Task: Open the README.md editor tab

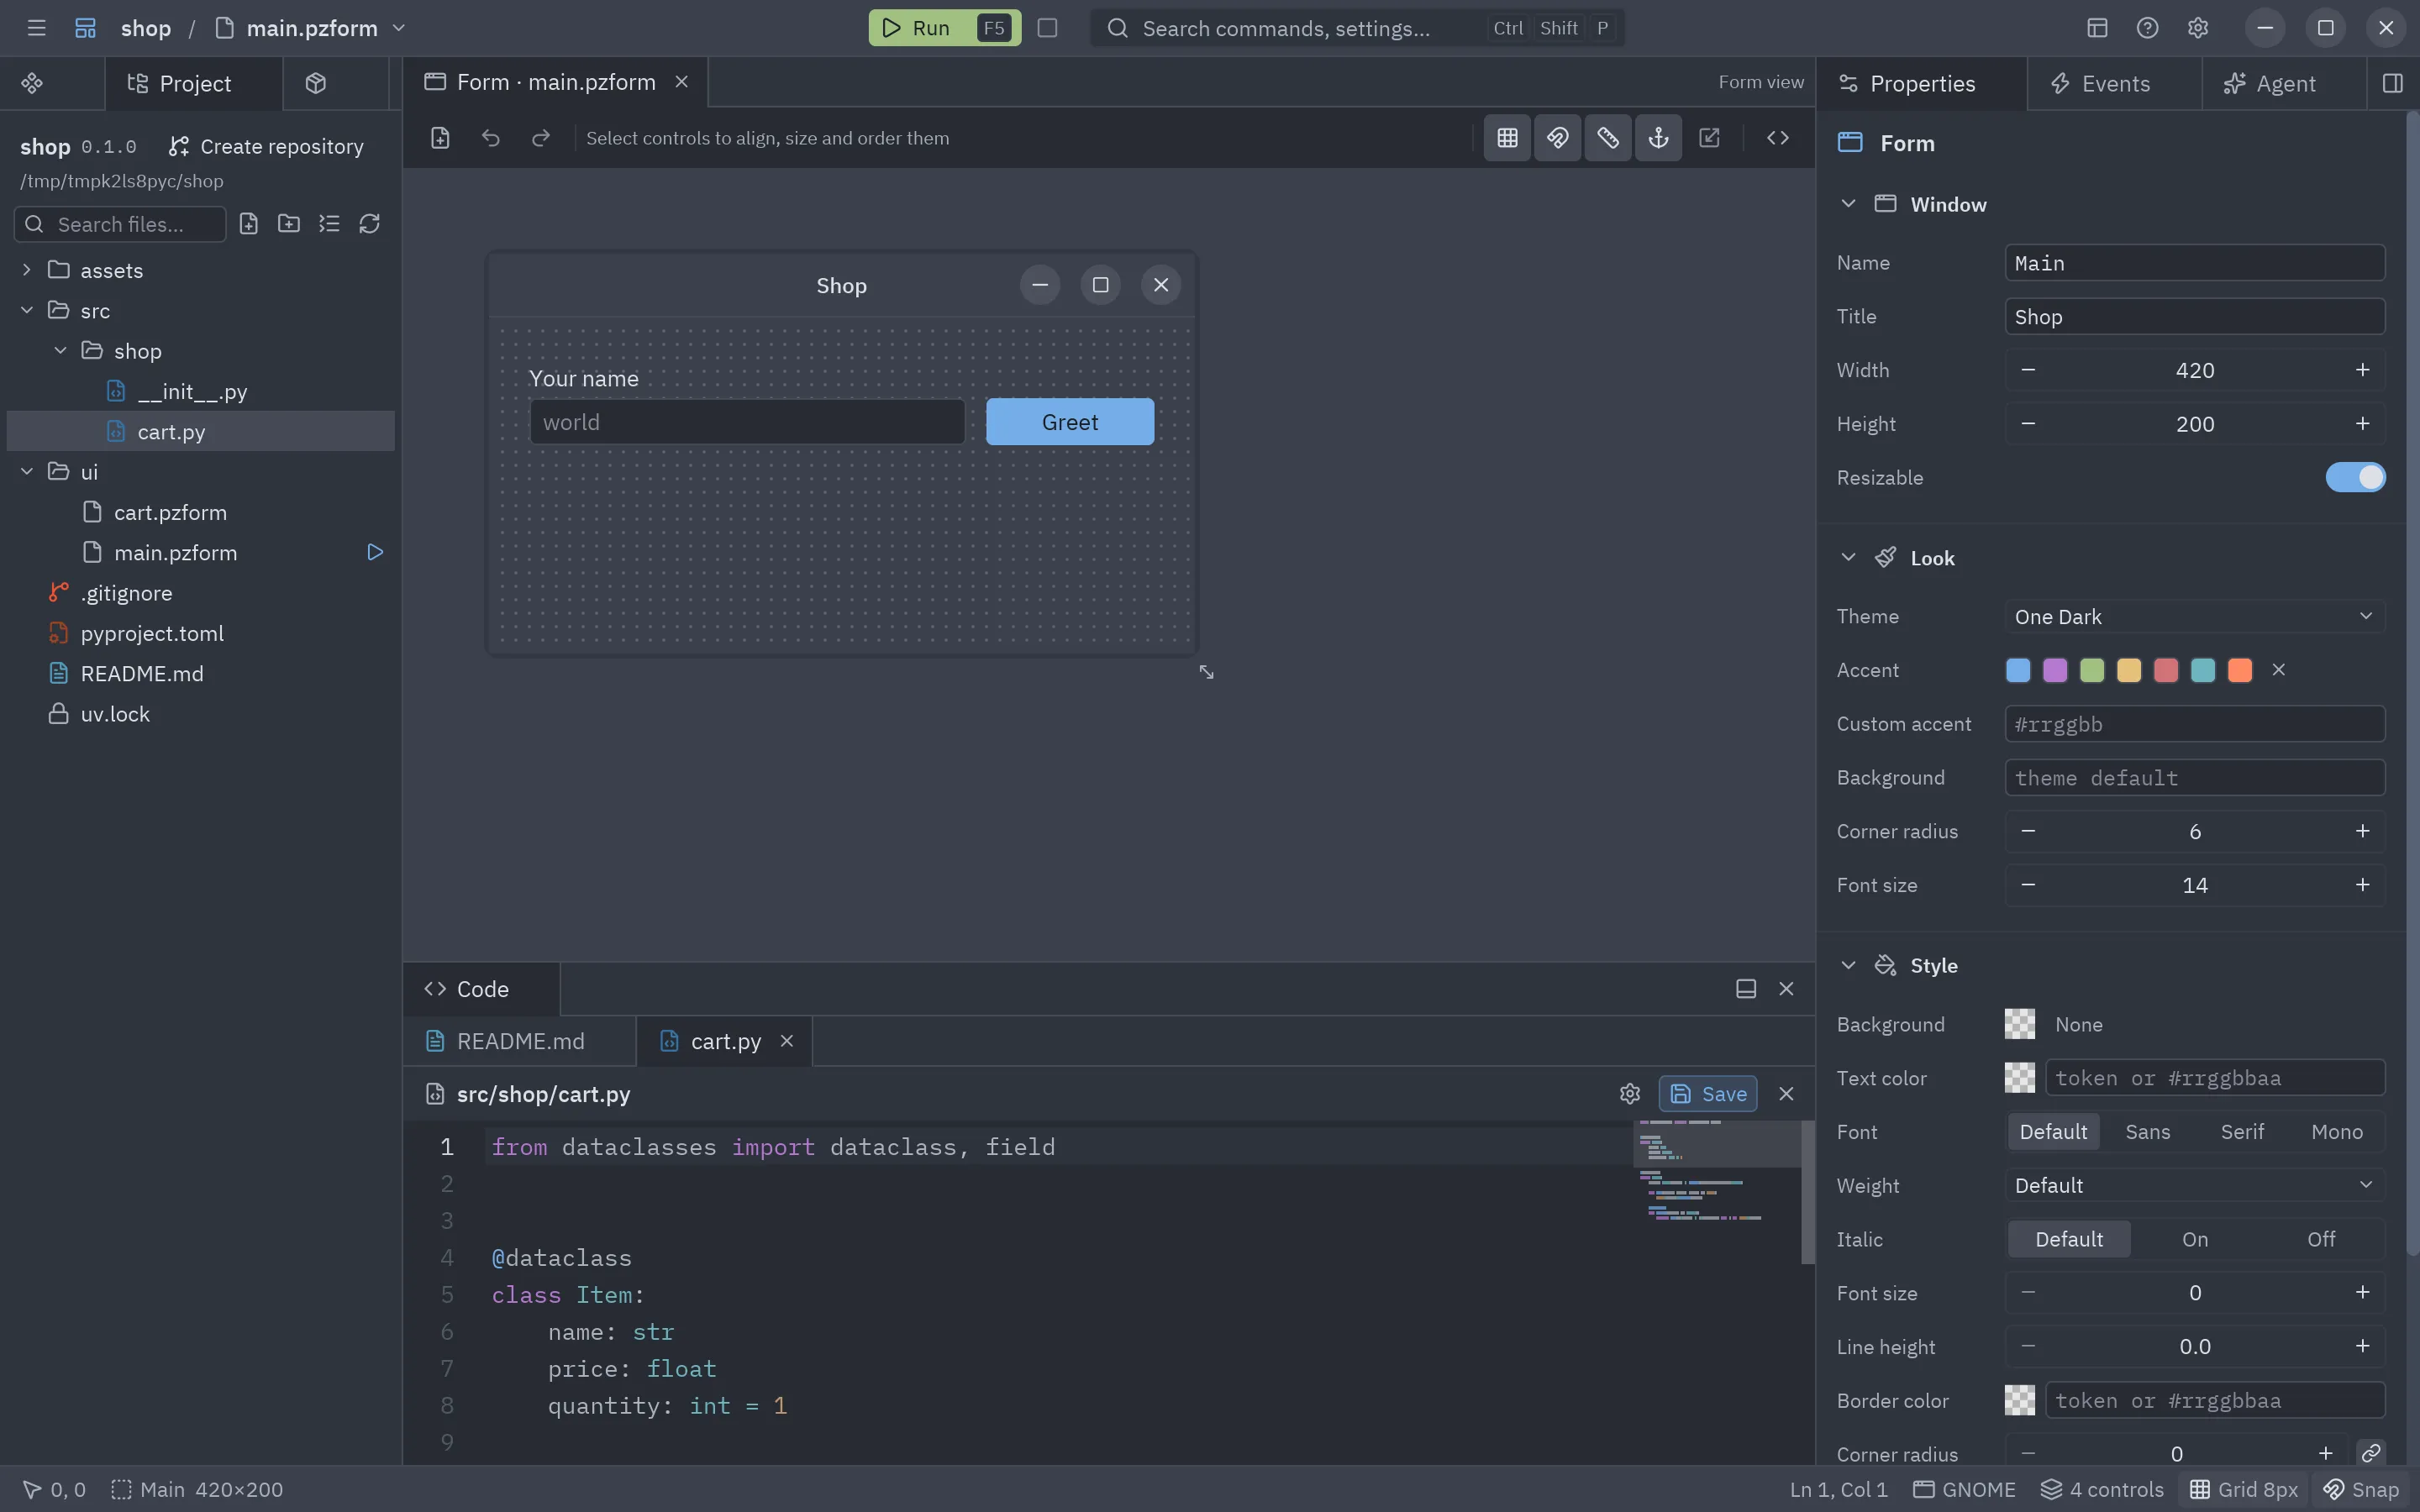Action: click(520, 1041)
